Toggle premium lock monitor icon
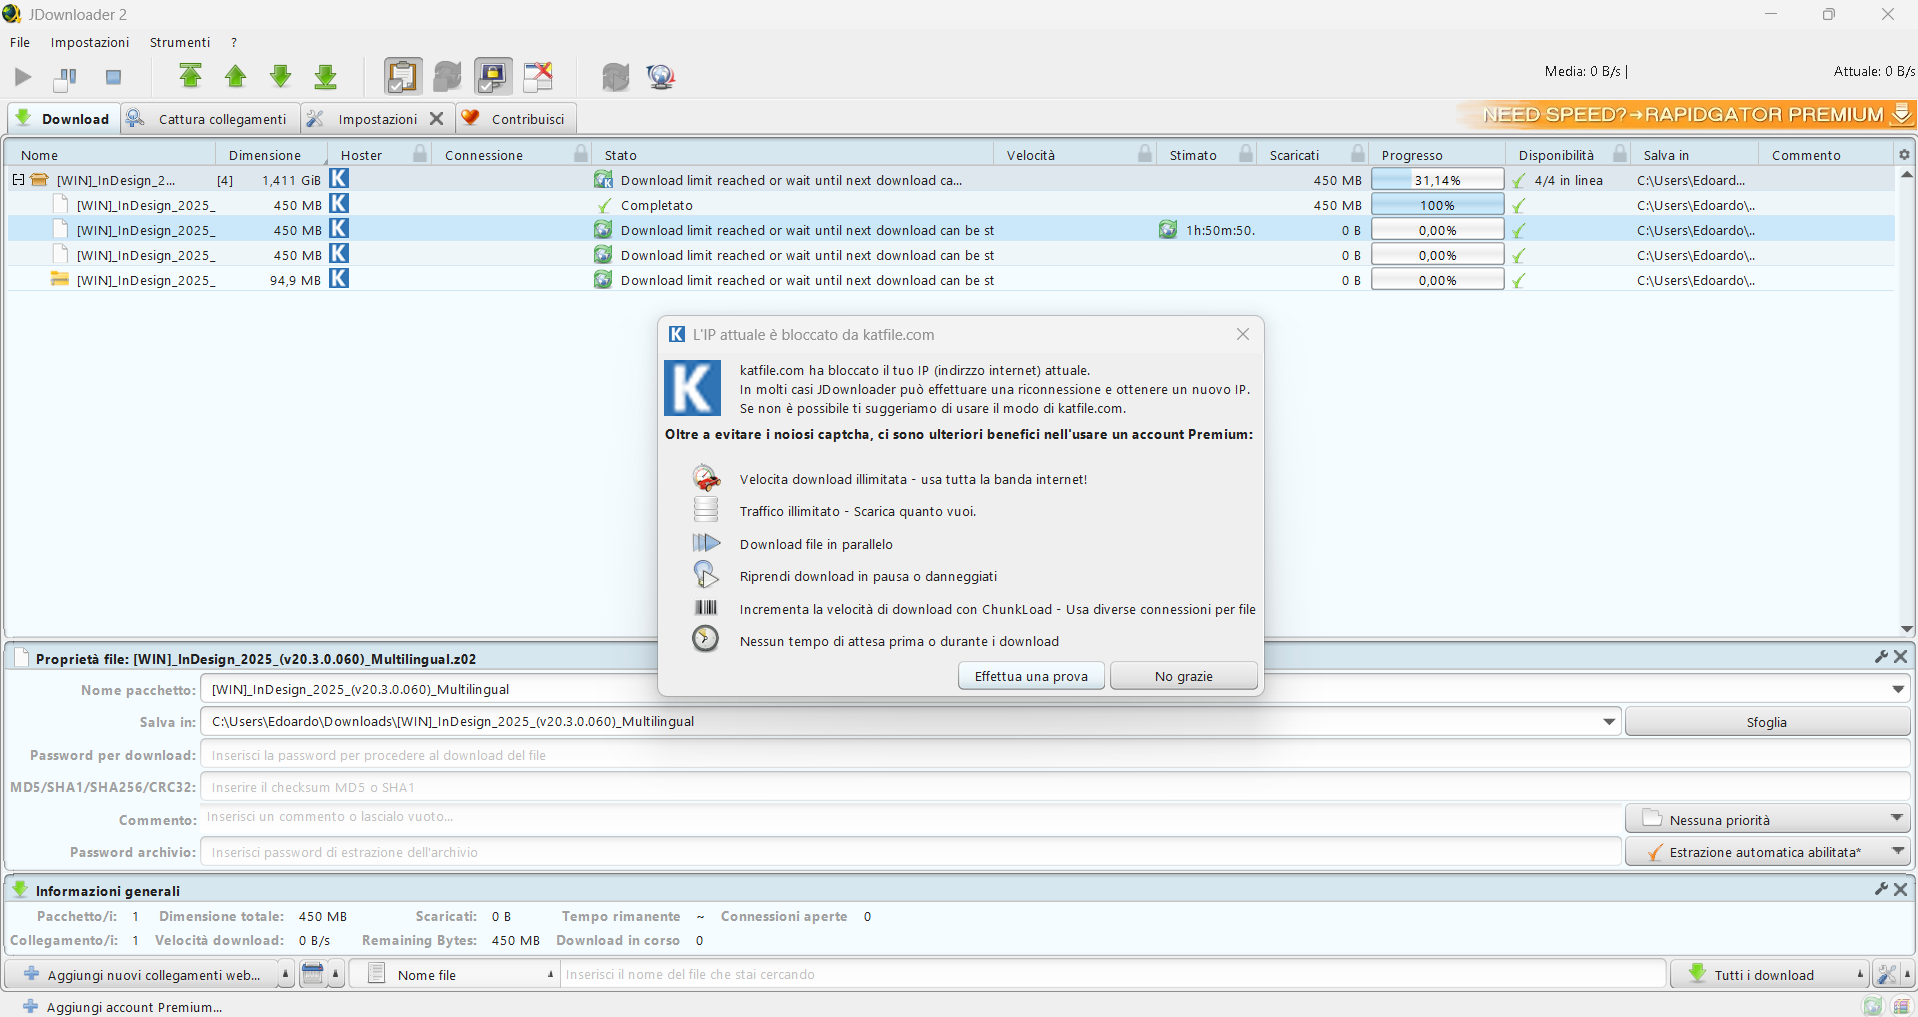Viewport: 1918px width, 1017px height. point(493,76)
